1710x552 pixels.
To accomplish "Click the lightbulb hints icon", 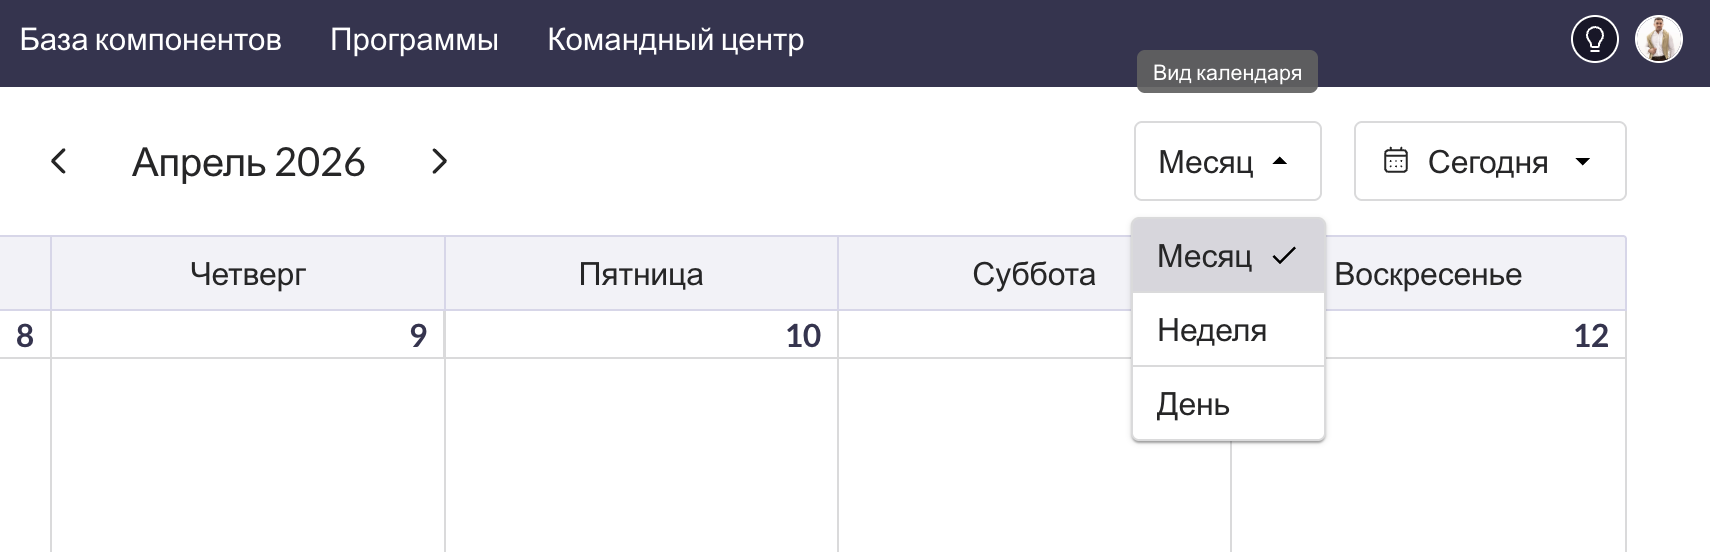I will pyautogui.click(x=1594, y=40).
